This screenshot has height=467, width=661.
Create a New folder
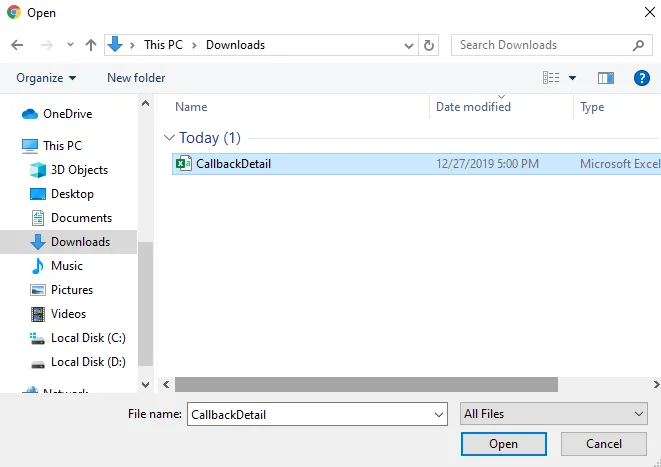pyautogui.click(x=136, y=78)
